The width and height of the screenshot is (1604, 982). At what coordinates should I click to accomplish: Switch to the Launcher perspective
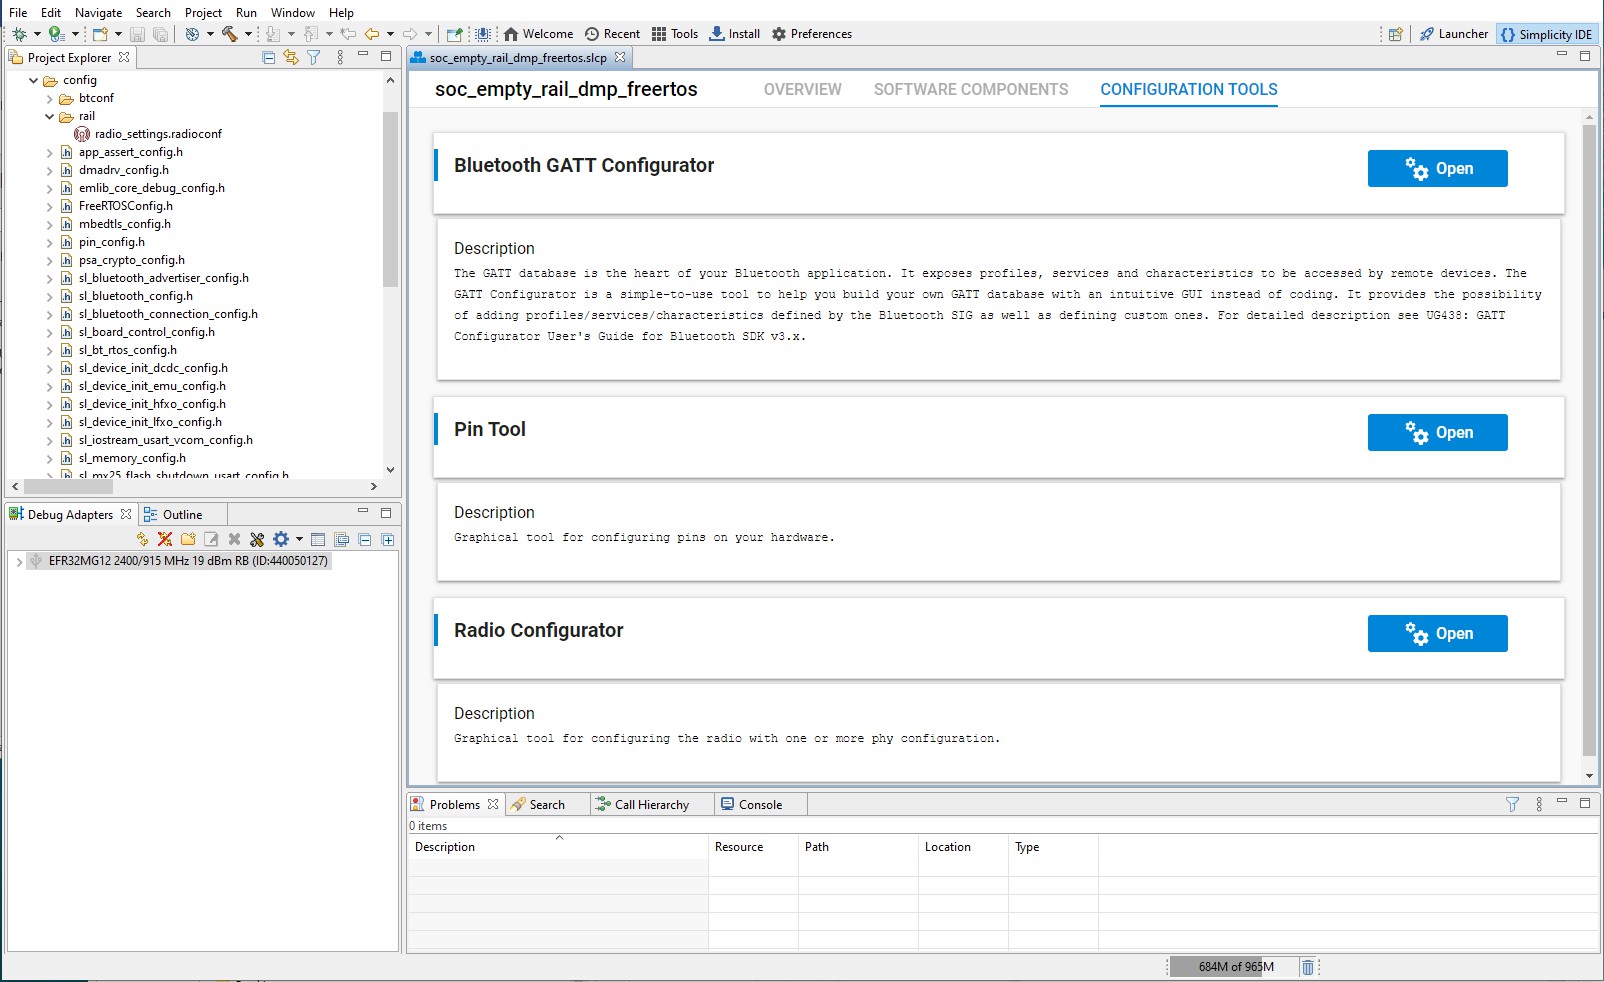1454,34
